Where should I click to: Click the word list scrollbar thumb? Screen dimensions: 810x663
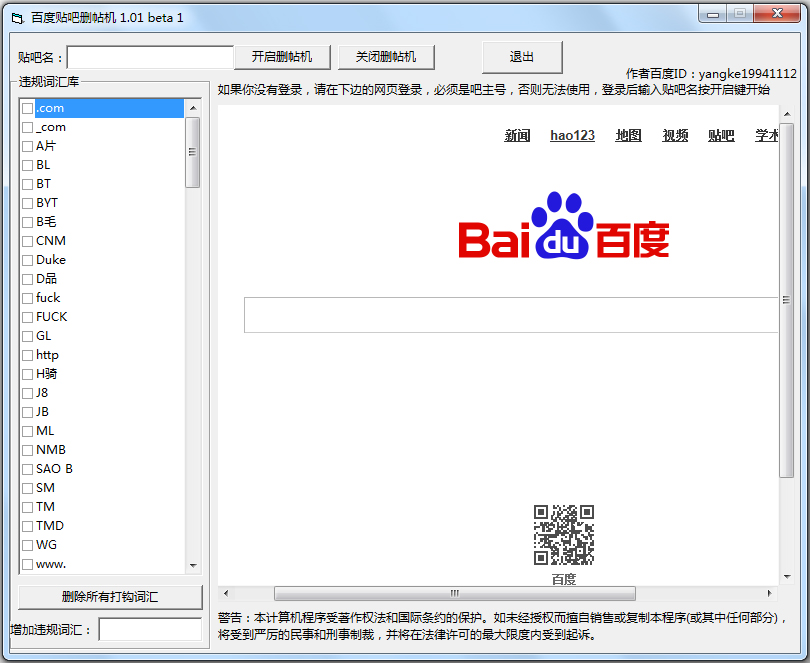(x=193, y=152)
